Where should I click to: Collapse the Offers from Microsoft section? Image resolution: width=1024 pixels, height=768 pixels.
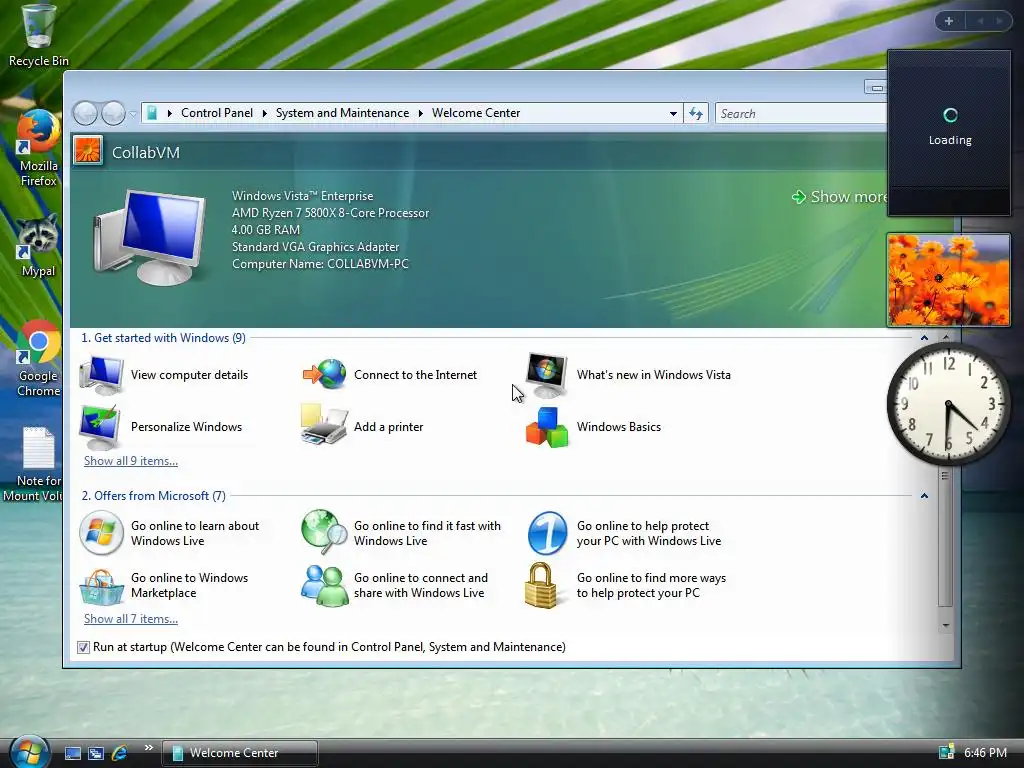[x=924, y=496]
